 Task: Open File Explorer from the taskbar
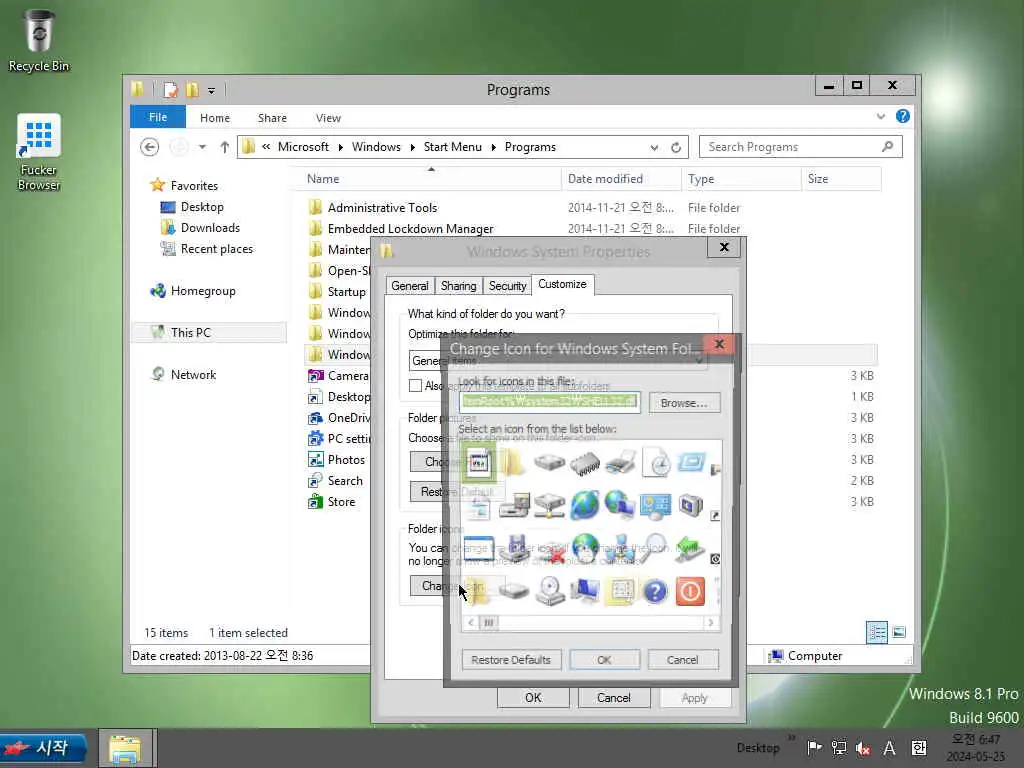click(125, 748)
